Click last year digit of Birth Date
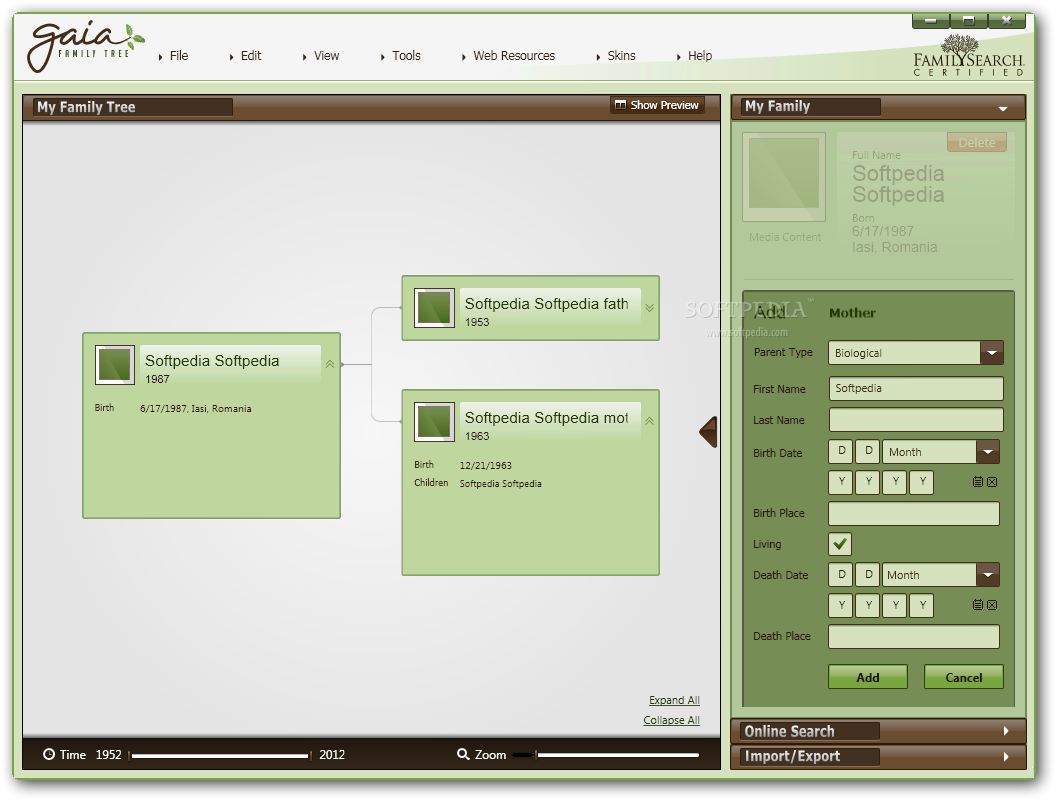This screenshot has width=1056, height=800. click(x=922, y=481)
